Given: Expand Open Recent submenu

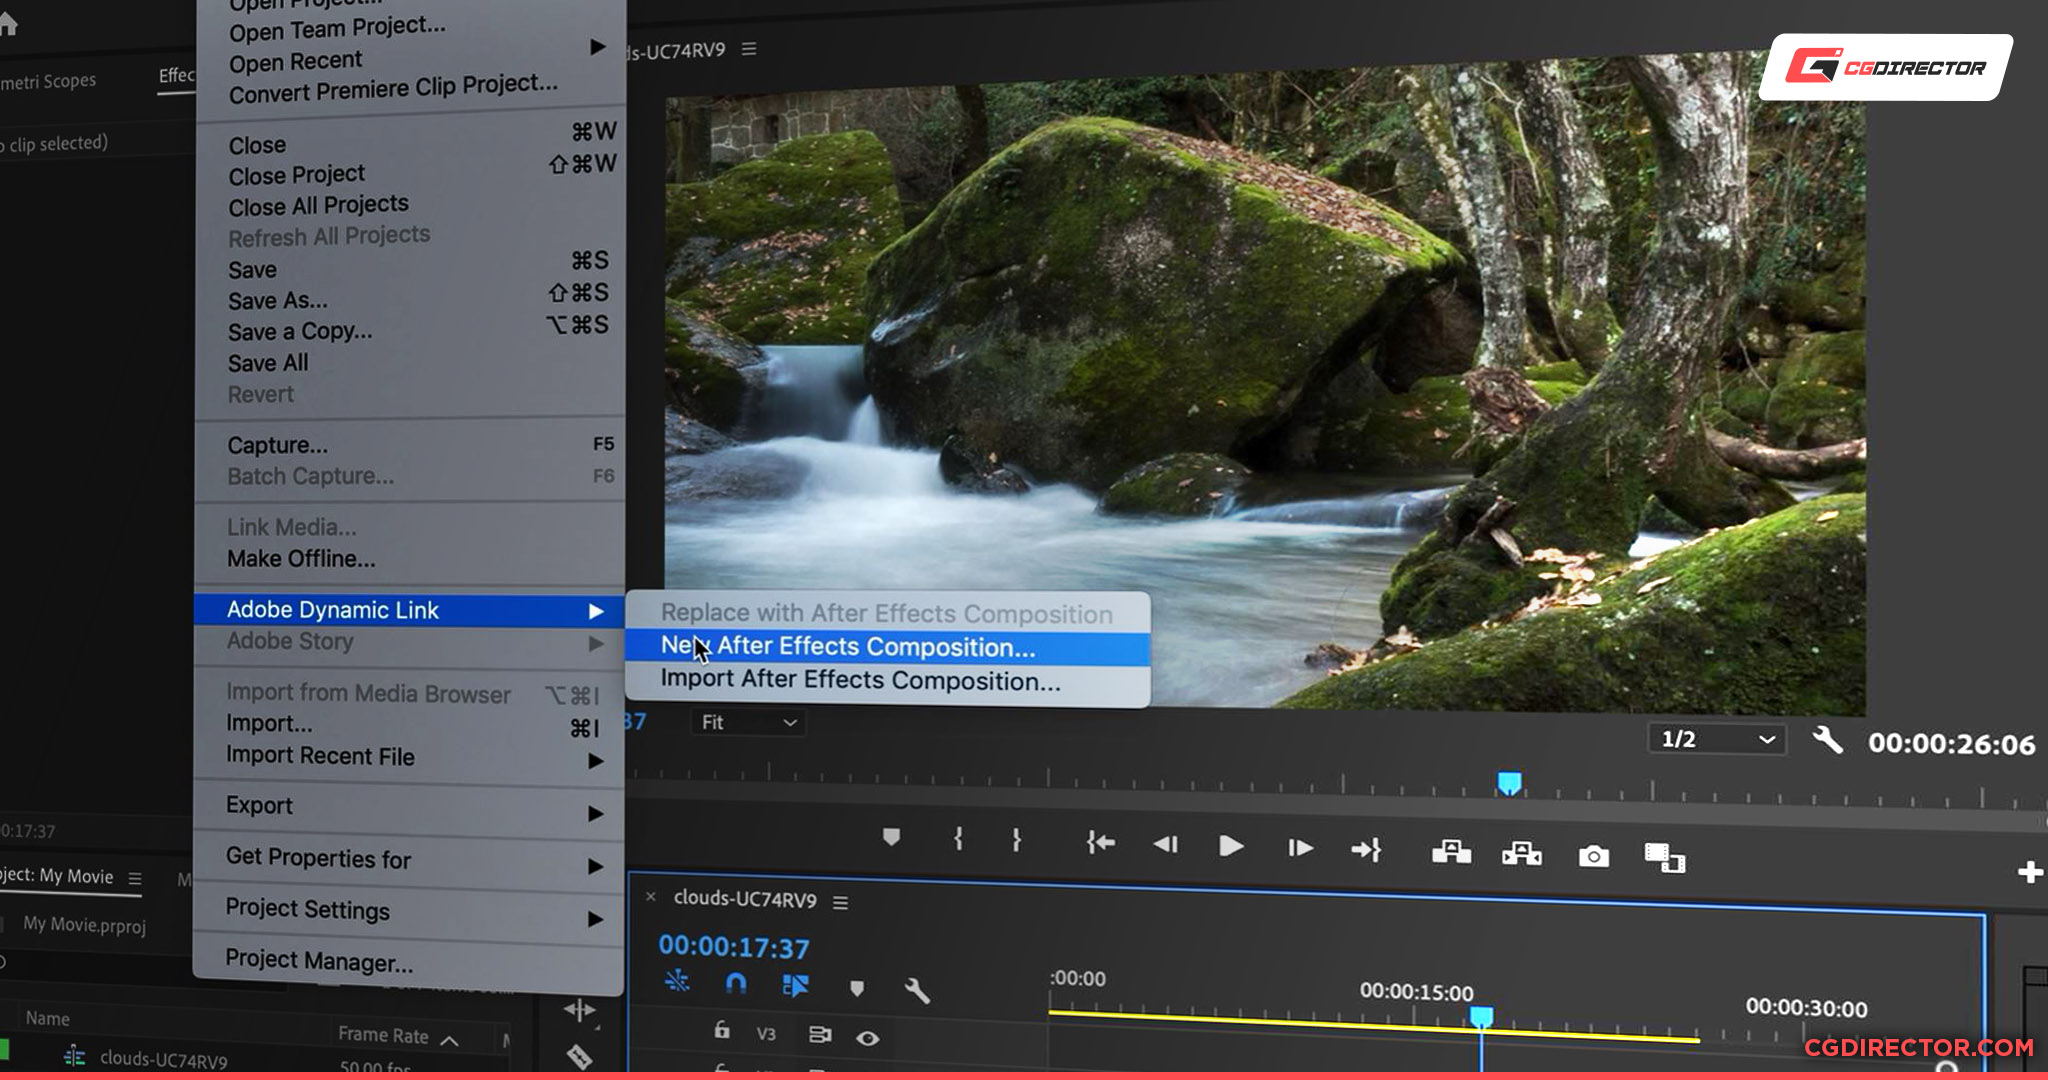Looking at the screenshot, I should pyautogui.click(x=598, y=46).
